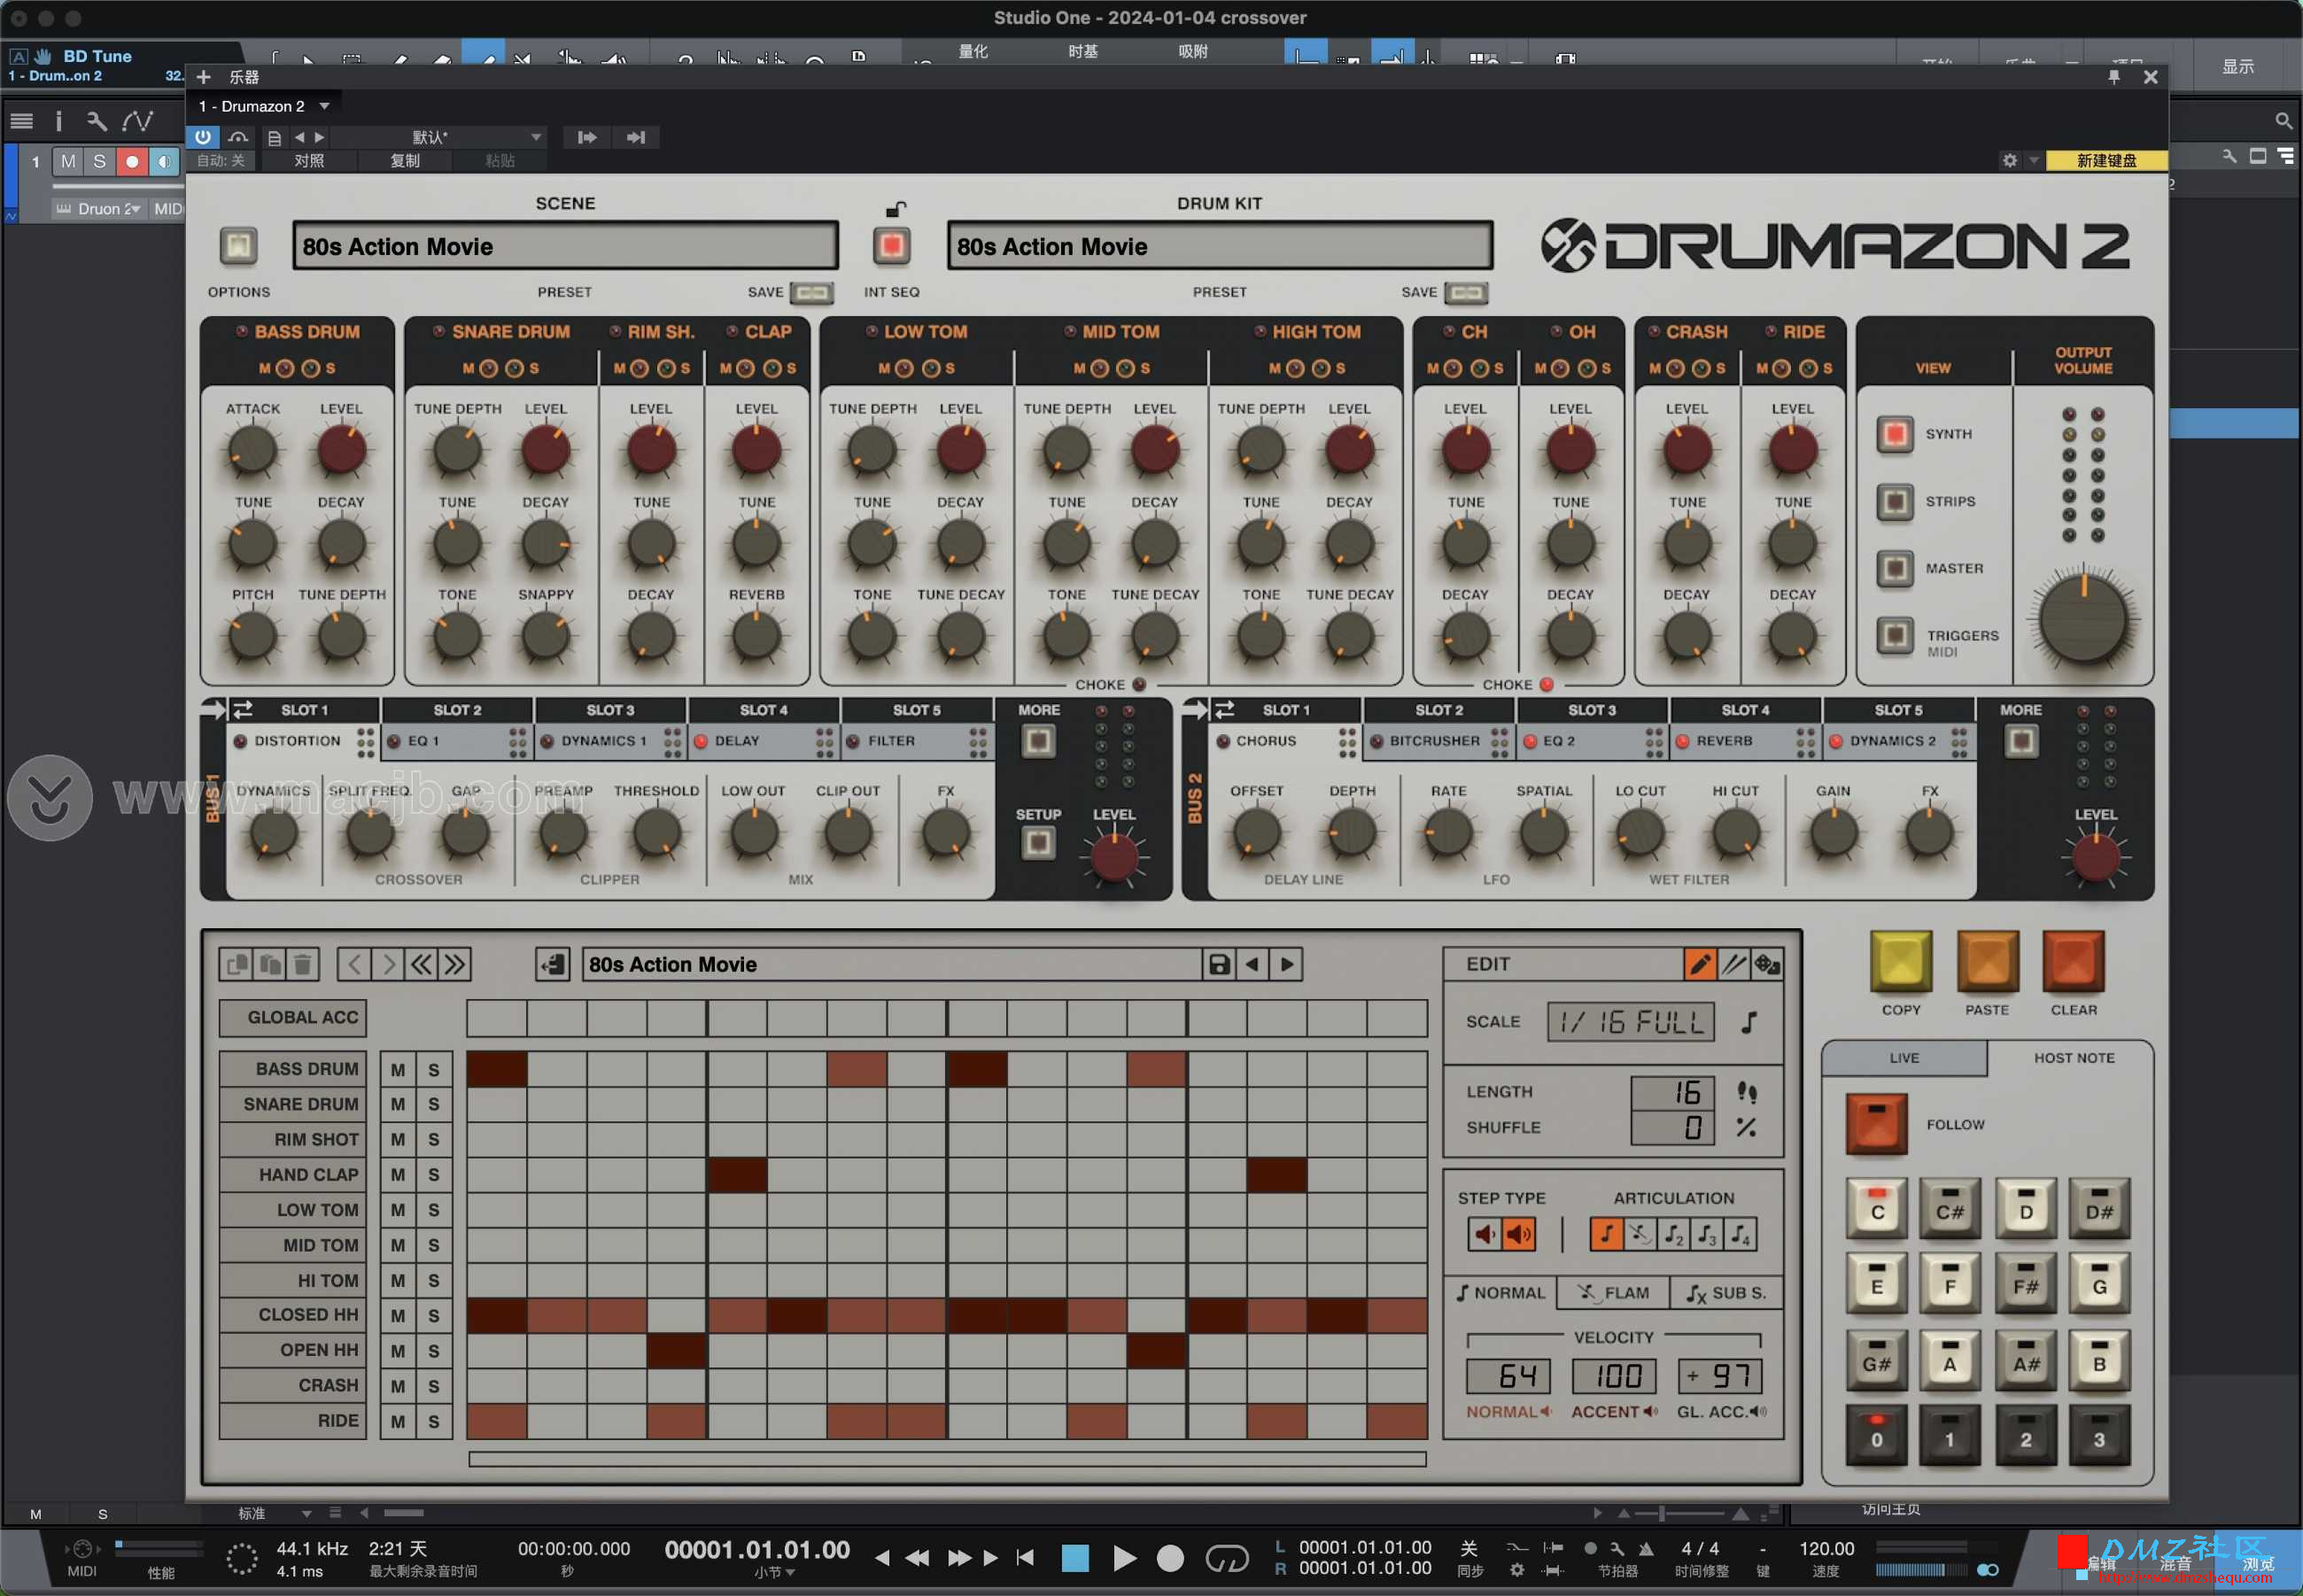The width and height of the screenshot is (2303, 1596).
Task: Click the bus 1 routing swap arrows icon
Action: (x=243, y=710)
